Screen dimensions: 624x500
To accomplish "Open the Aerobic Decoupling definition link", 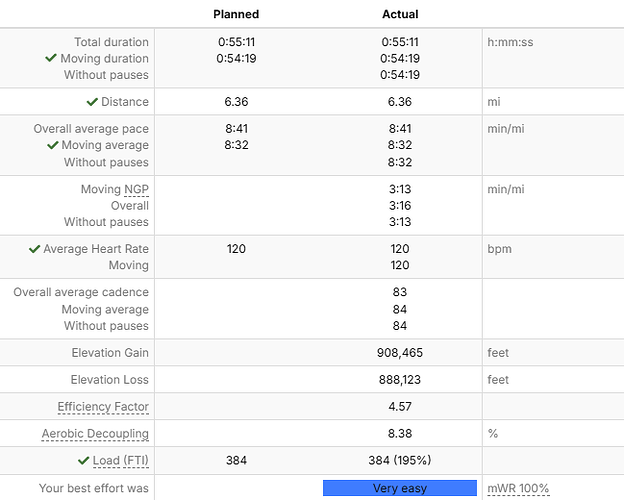I will (95, 434).
